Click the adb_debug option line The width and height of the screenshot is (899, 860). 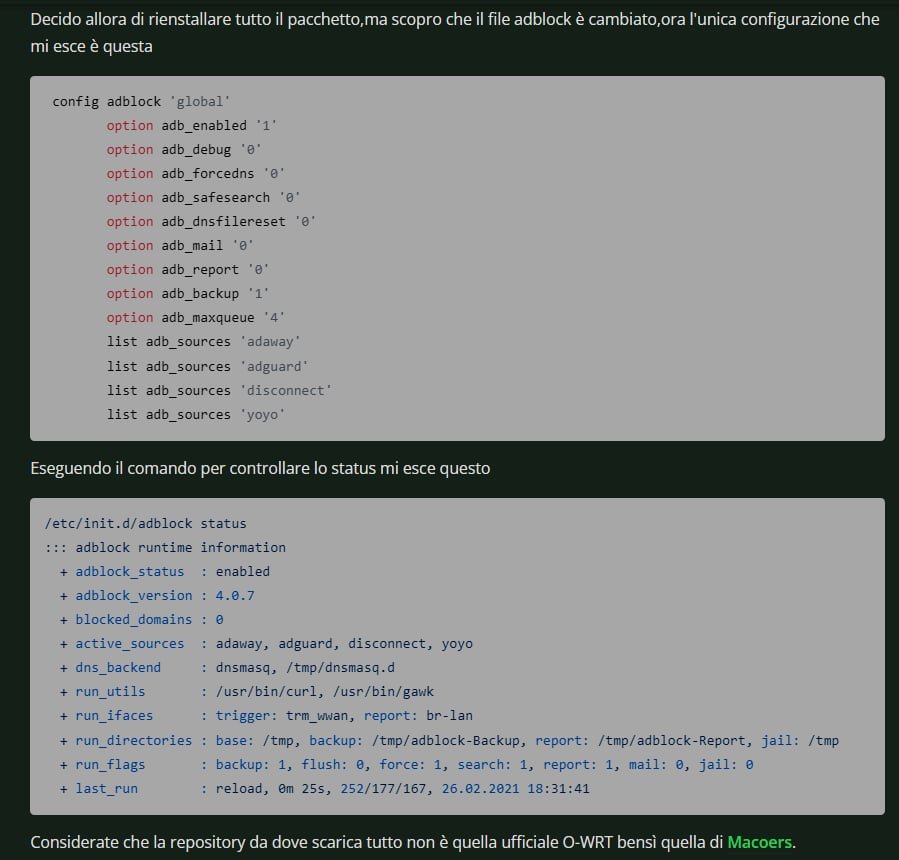(x=184, y=150)
